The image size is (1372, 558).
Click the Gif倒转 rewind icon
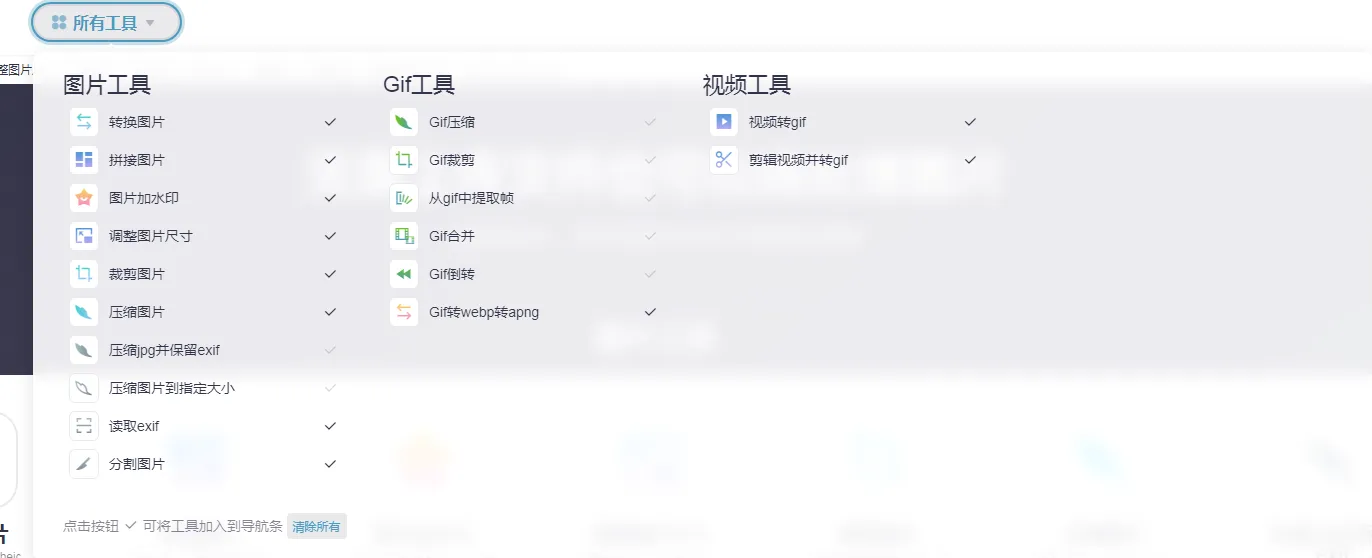(404, 274)
